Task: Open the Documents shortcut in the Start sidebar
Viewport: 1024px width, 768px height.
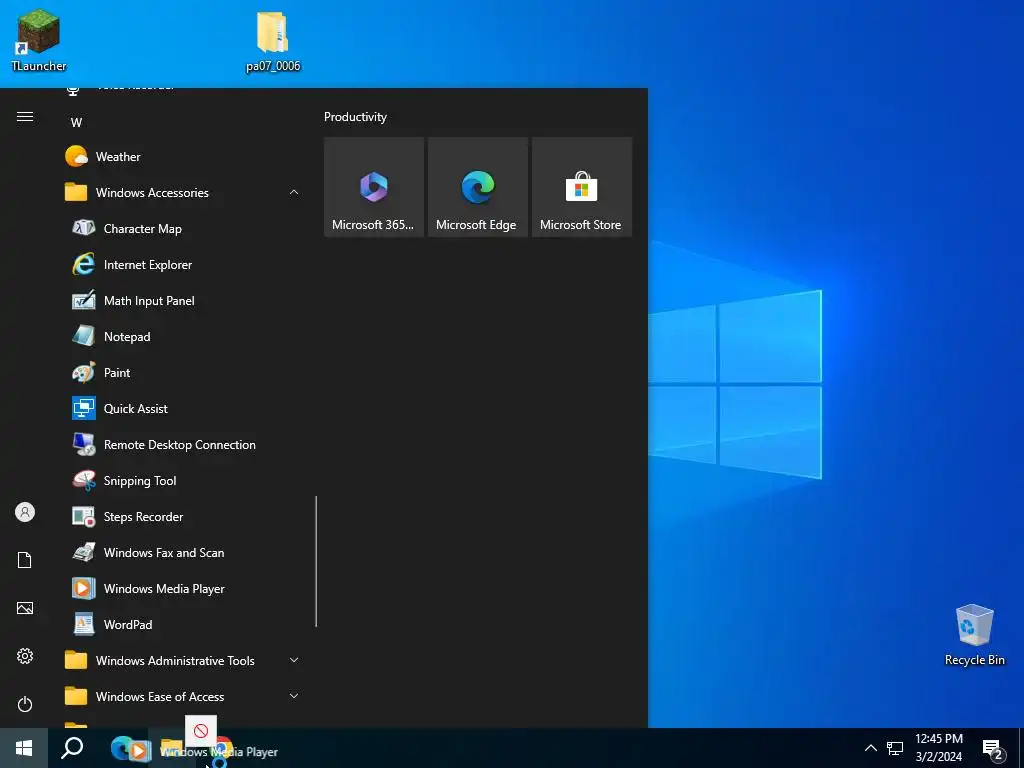Action: (25, 560)
